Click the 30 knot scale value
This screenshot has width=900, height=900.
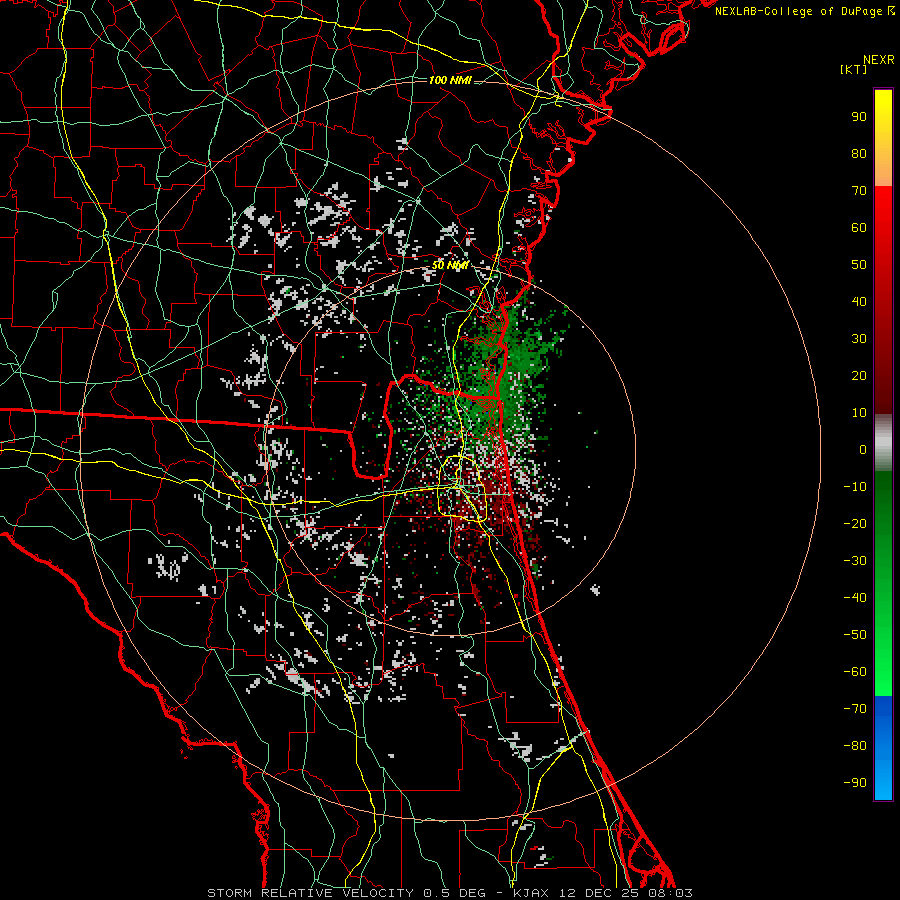(859, 339)
